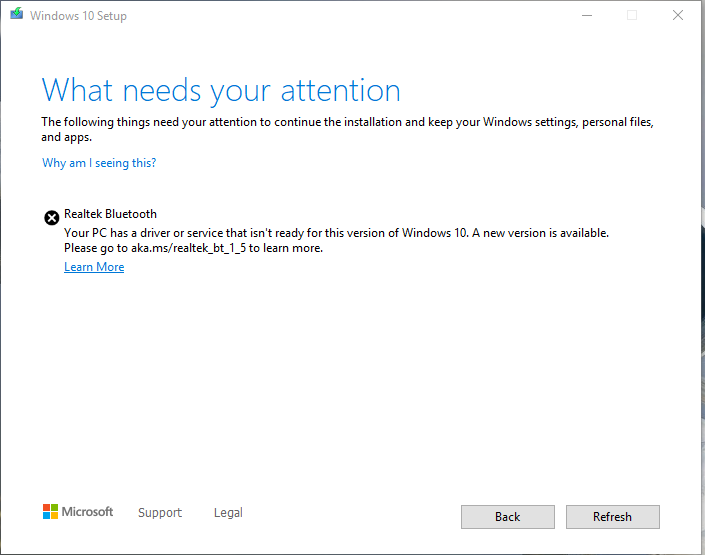Click the line 'Your PC has a driver or service'

coord(336,233)
